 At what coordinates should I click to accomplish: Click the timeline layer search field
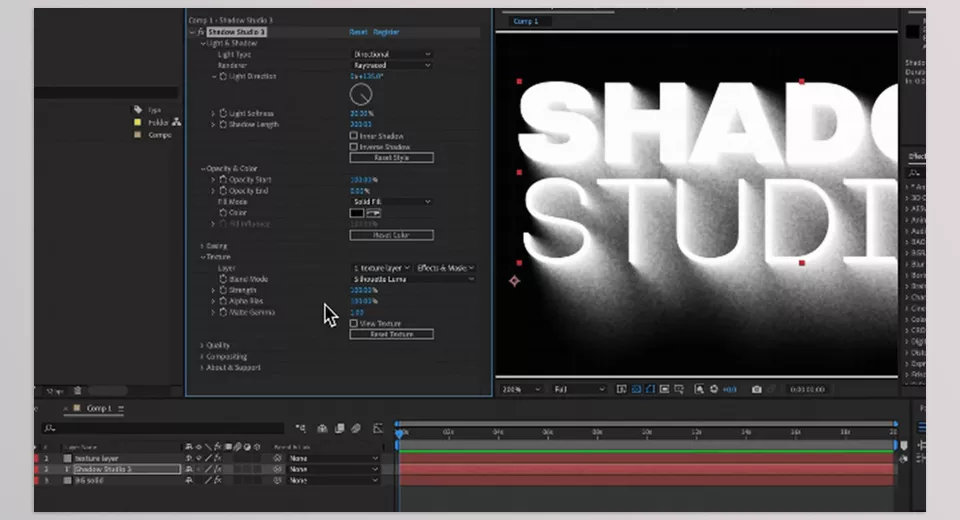click(x=163, y=428)
